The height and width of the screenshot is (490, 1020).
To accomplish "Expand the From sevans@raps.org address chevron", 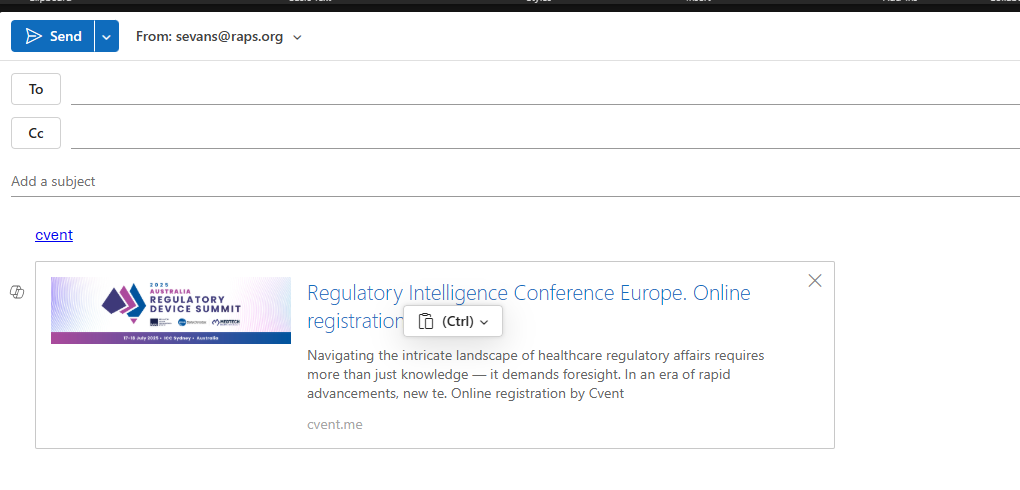I will click(x=297, y=37).
